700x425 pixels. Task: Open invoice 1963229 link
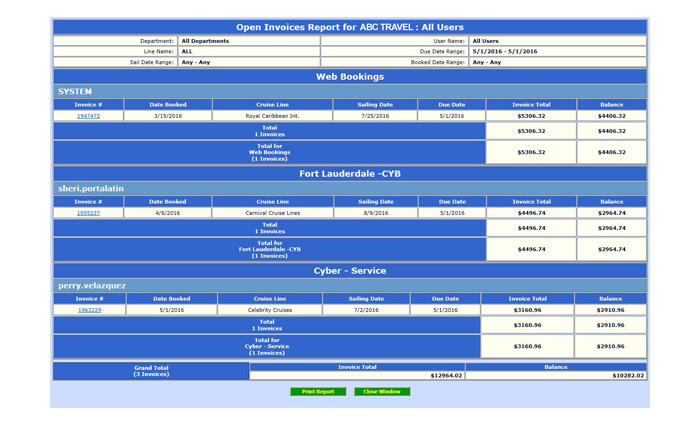[x=90, y=310]
